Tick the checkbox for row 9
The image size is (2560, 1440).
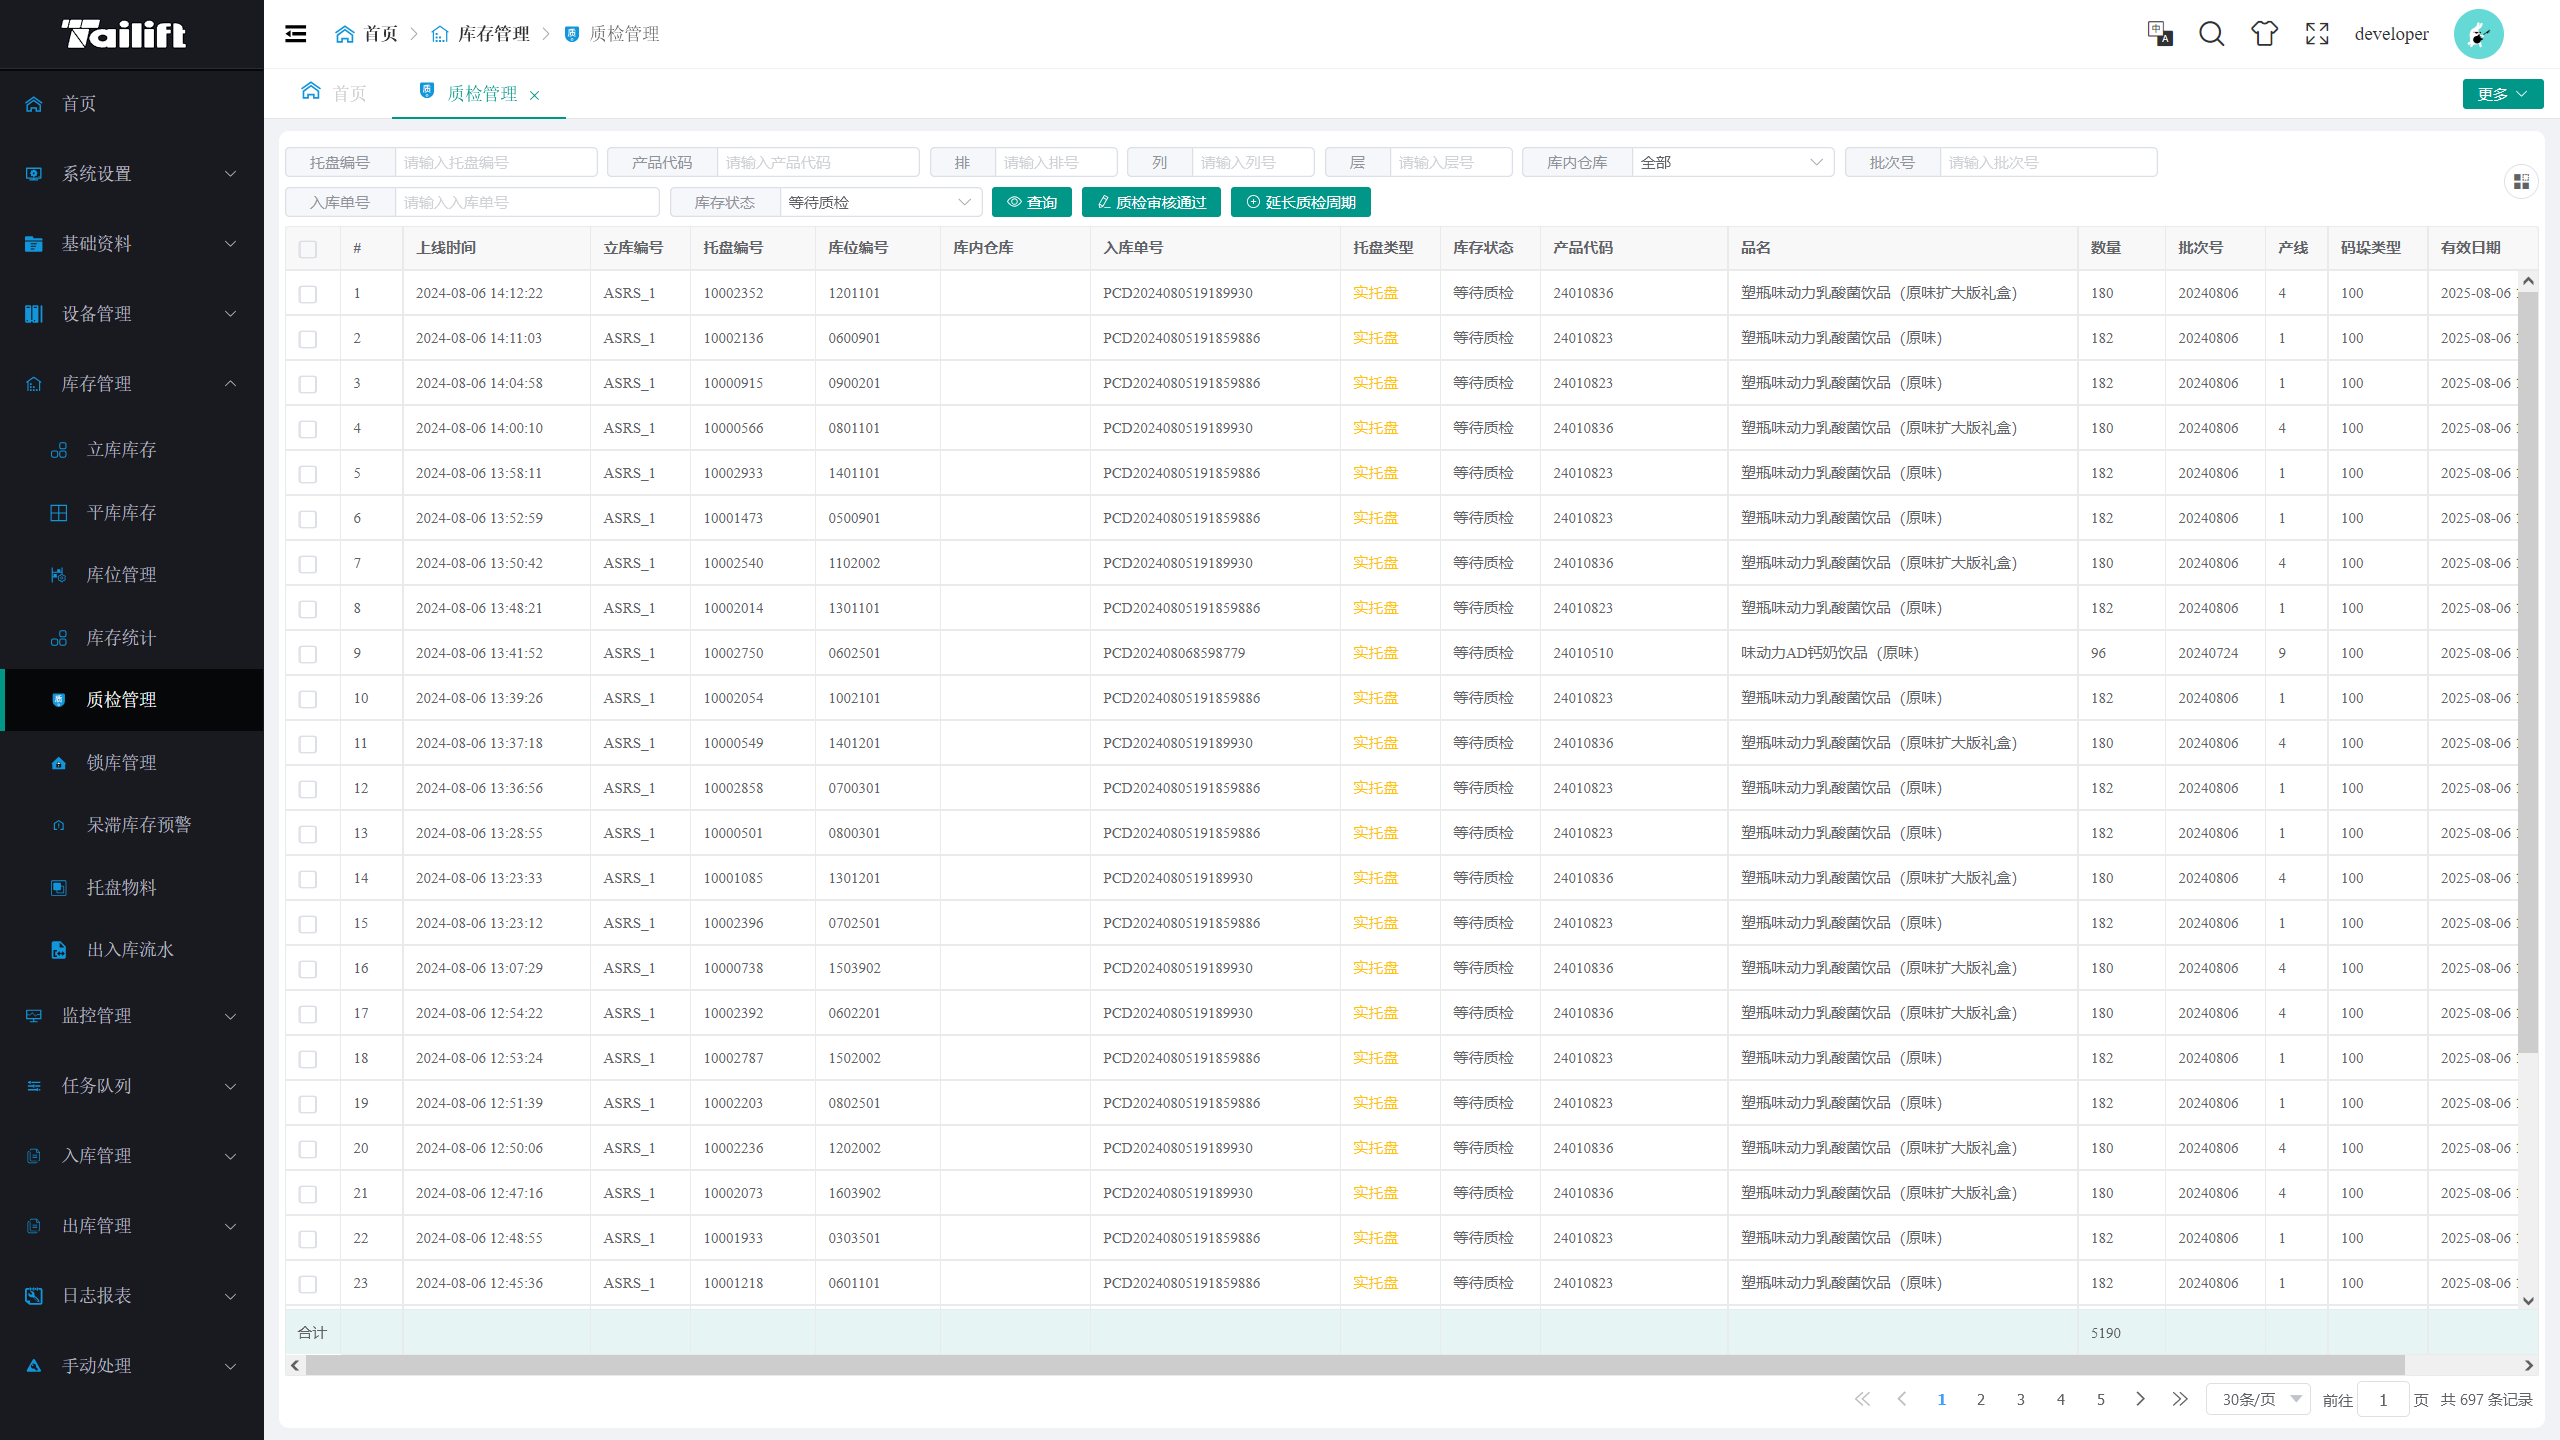point(308,654)
